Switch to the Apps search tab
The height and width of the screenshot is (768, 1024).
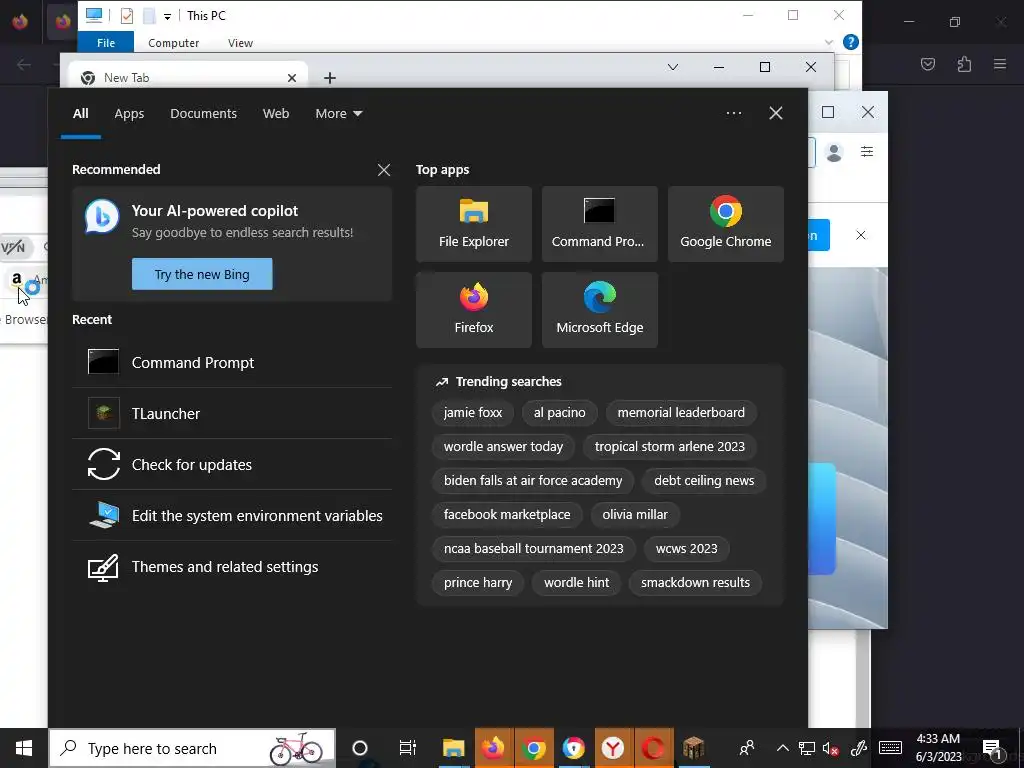[x=129, y=114]
